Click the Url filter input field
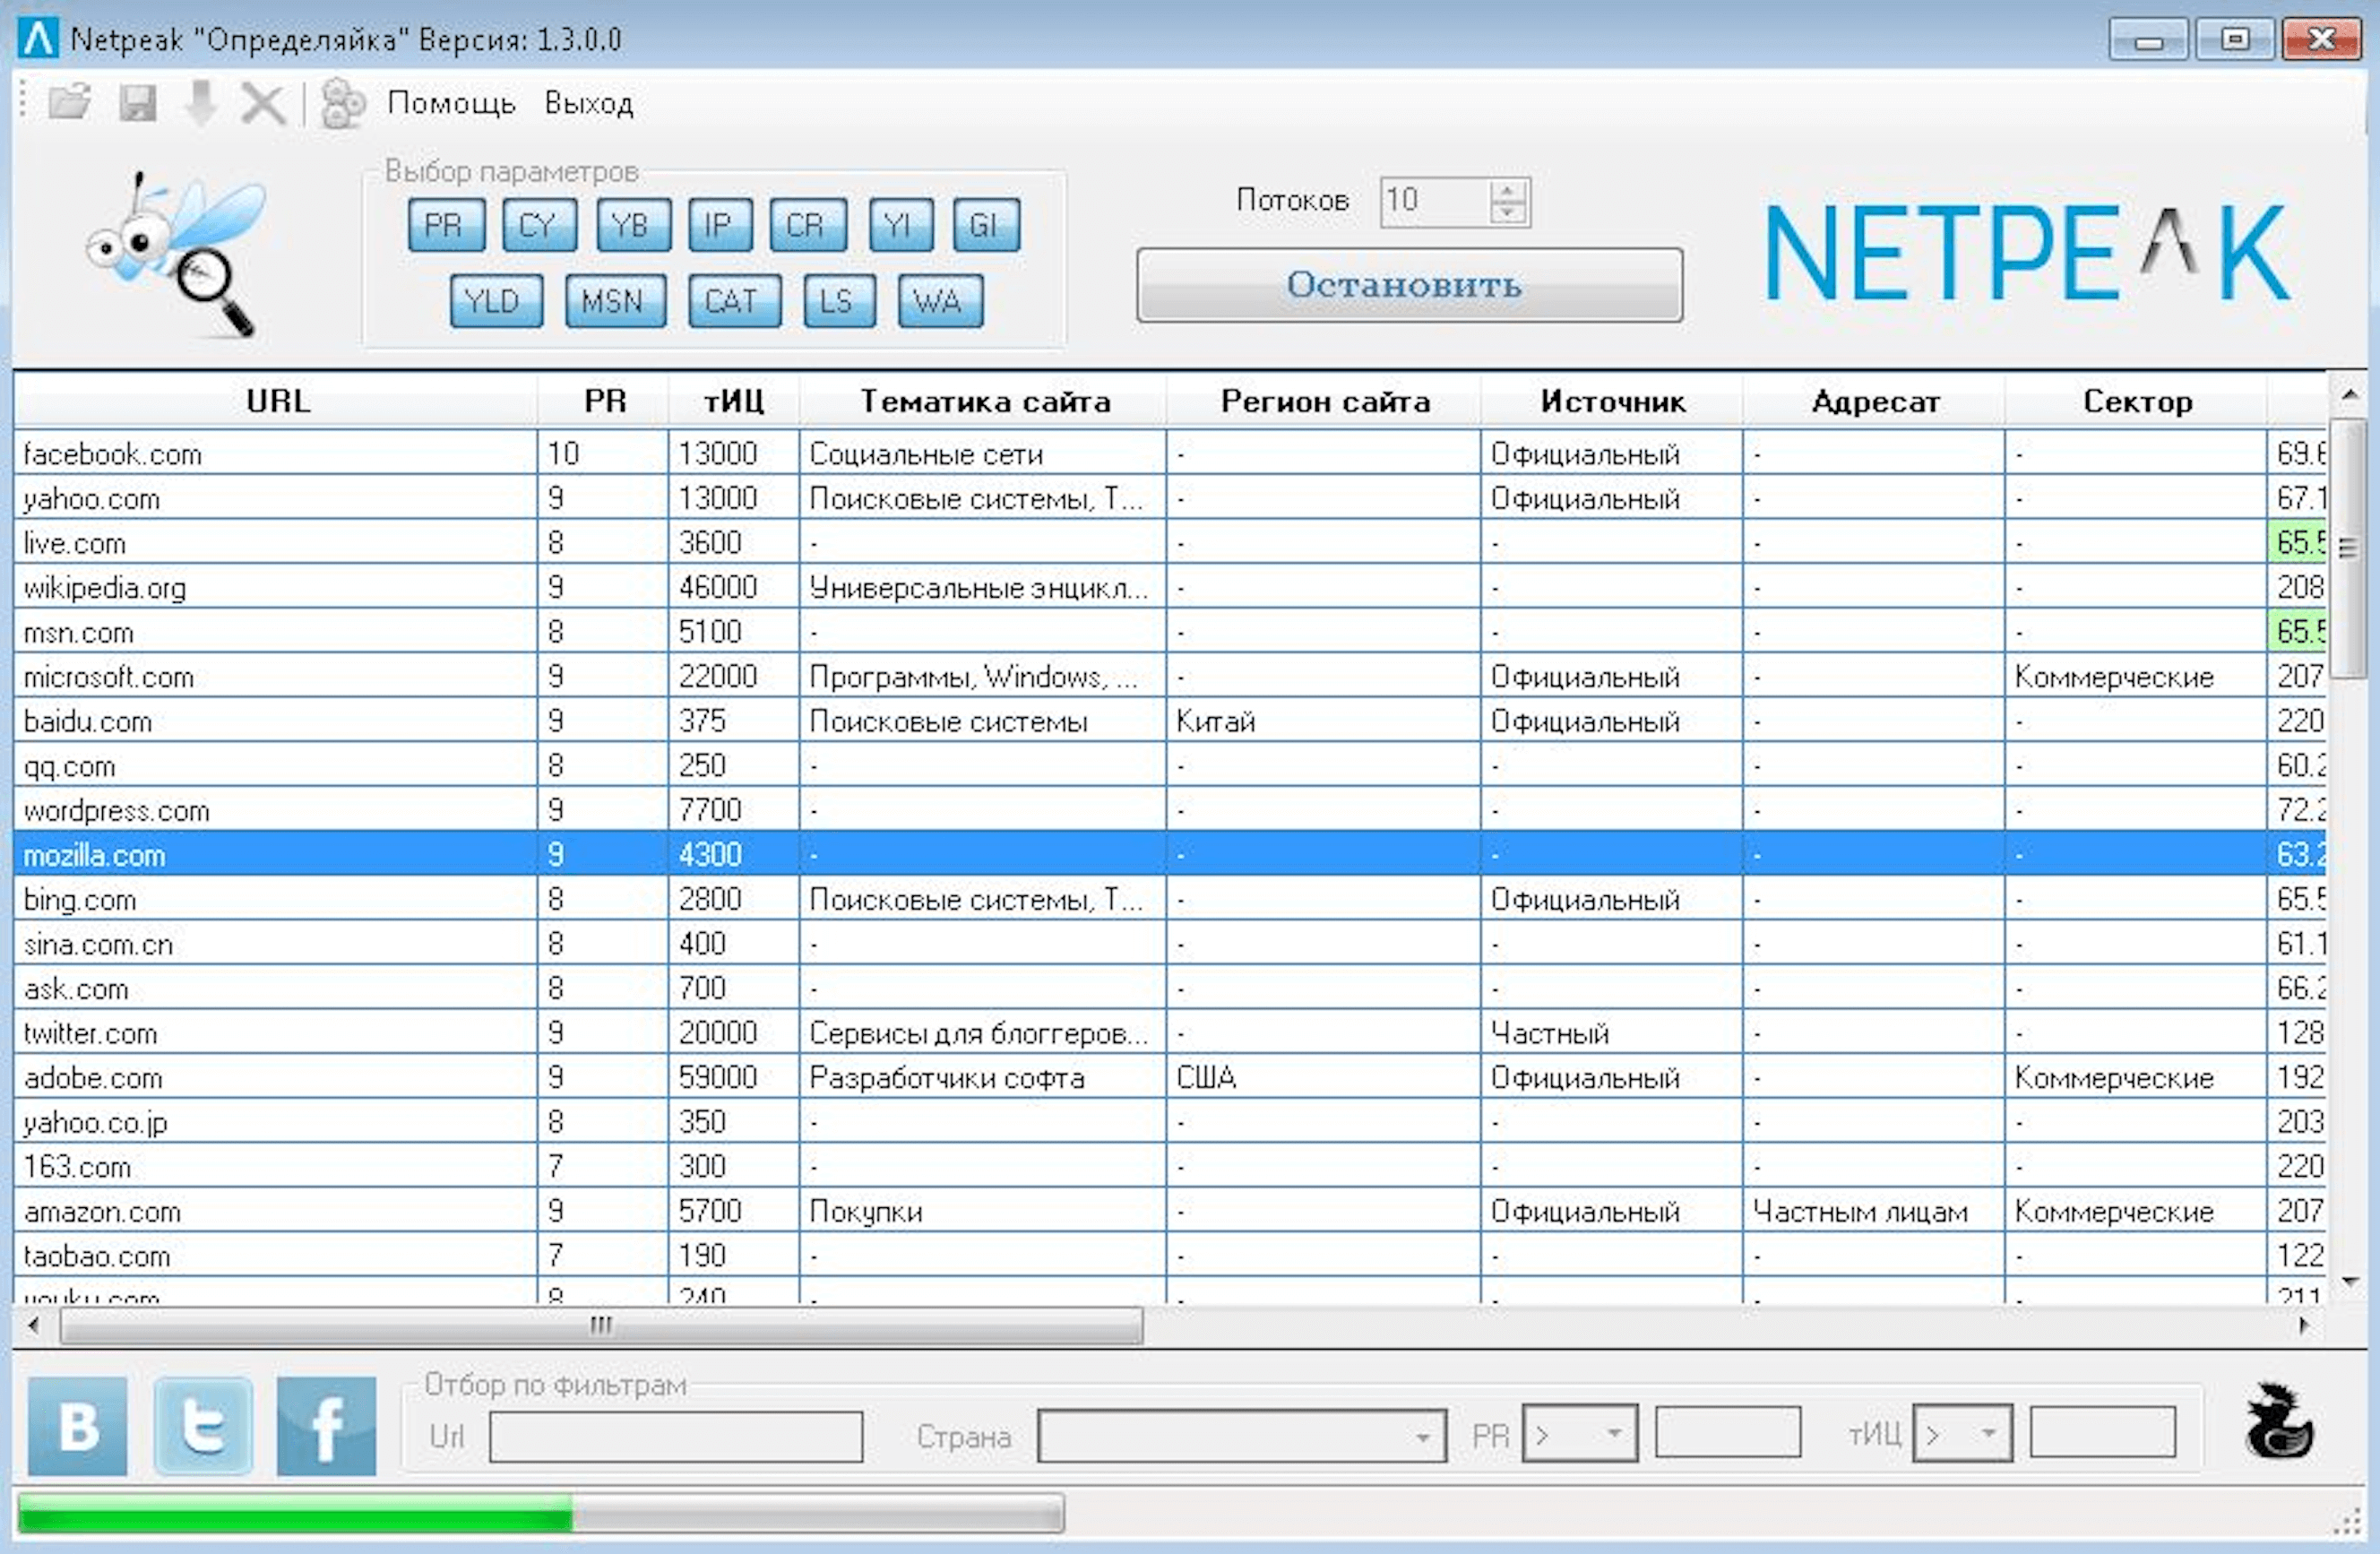Image resolution: width=2380 pixels, height=1554 pixels. 676,1436
